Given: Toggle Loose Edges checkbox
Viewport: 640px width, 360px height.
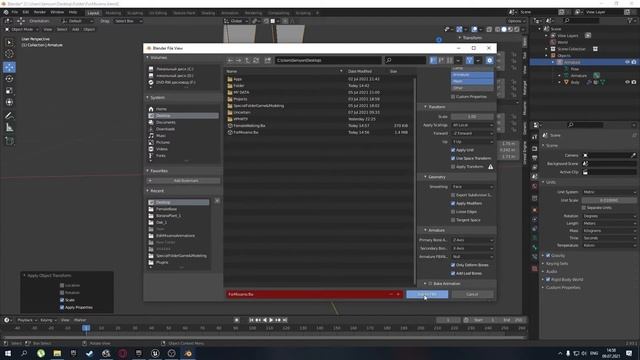Looking at the screenshot, I should click(x=453, y=212).
